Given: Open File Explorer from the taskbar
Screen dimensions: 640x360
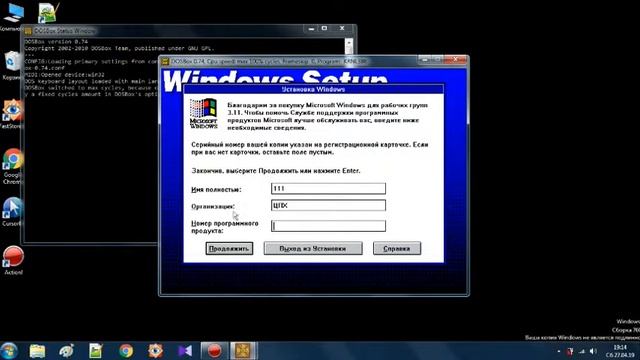Looking at the screenshot, I should (x=37, y=351).
